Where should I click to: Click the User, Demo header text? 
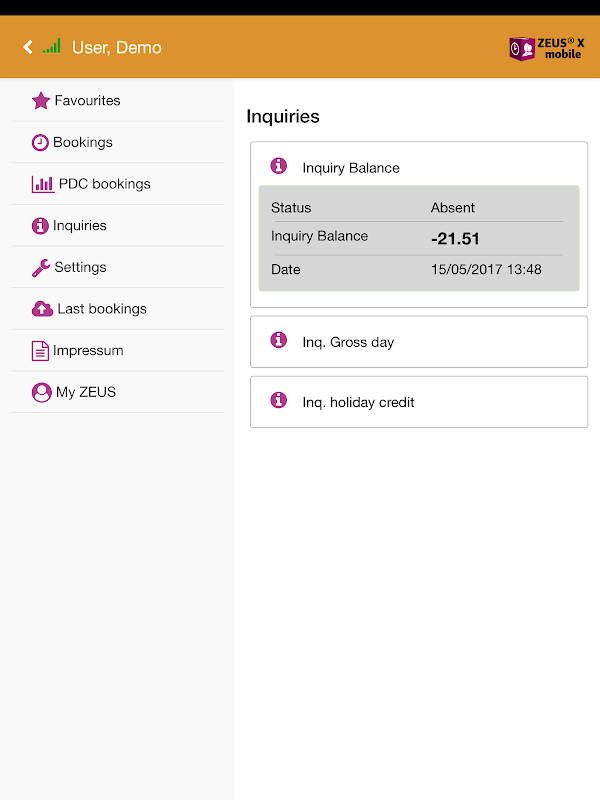click(116, 47)
